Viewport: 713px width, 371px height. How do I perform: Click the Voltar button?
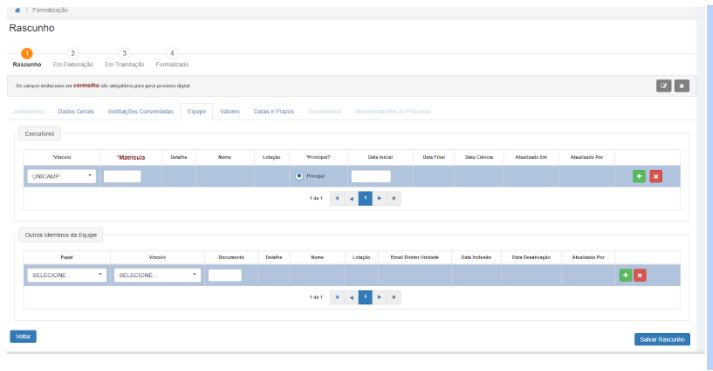pyautogui.click(x=23, y=336)
